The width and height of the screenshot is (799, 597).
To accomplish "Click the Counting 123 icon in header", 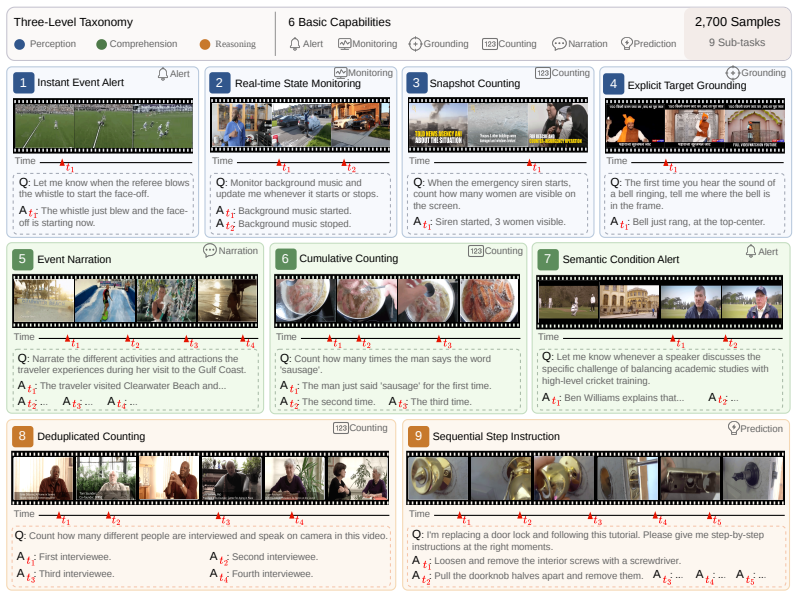I will (490, 44).
